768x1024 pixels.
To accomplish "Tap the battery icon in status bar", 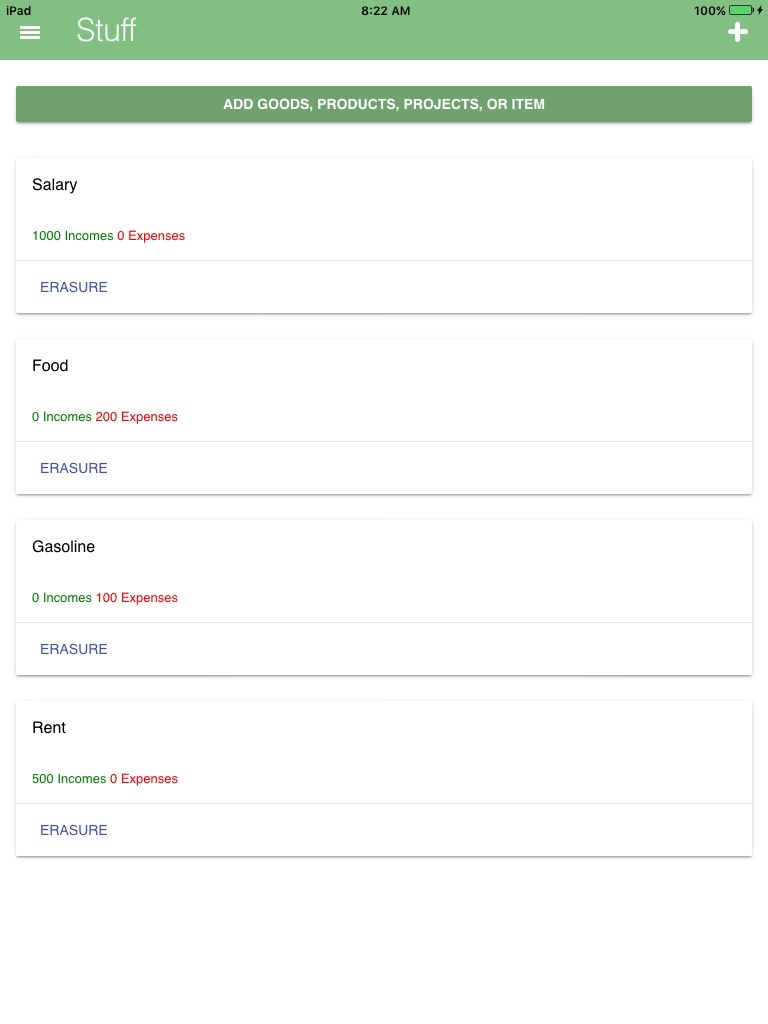I will pyautogui.click(x=742, y=10).
